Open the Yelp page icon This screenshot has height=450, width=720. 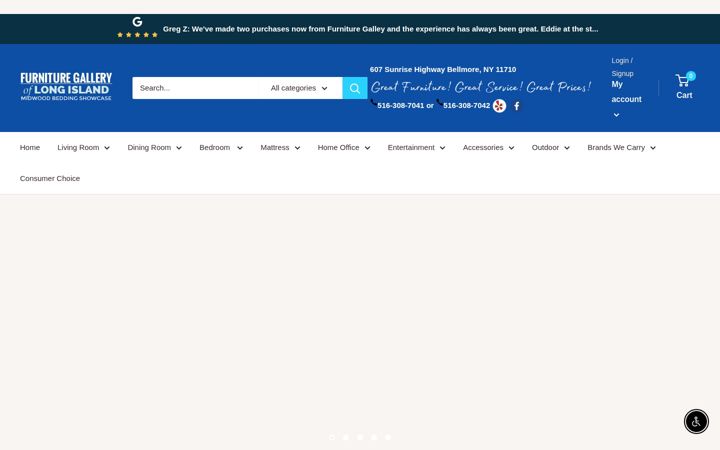coord(499,106)
